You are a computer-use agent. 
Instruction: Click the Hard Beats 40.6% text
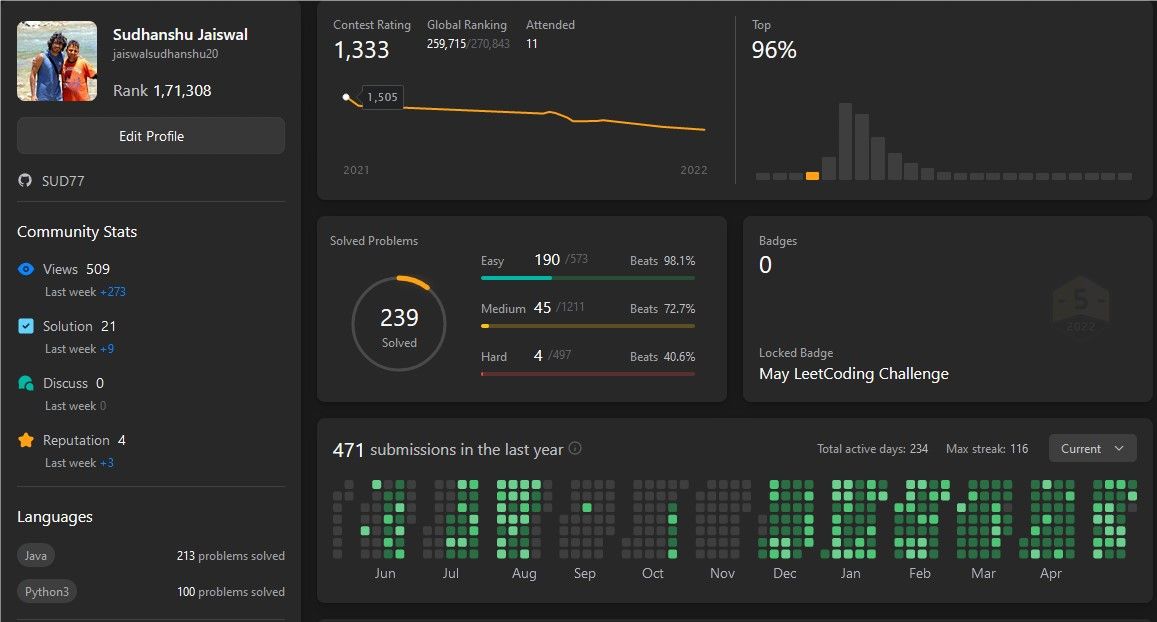(663, 356)
